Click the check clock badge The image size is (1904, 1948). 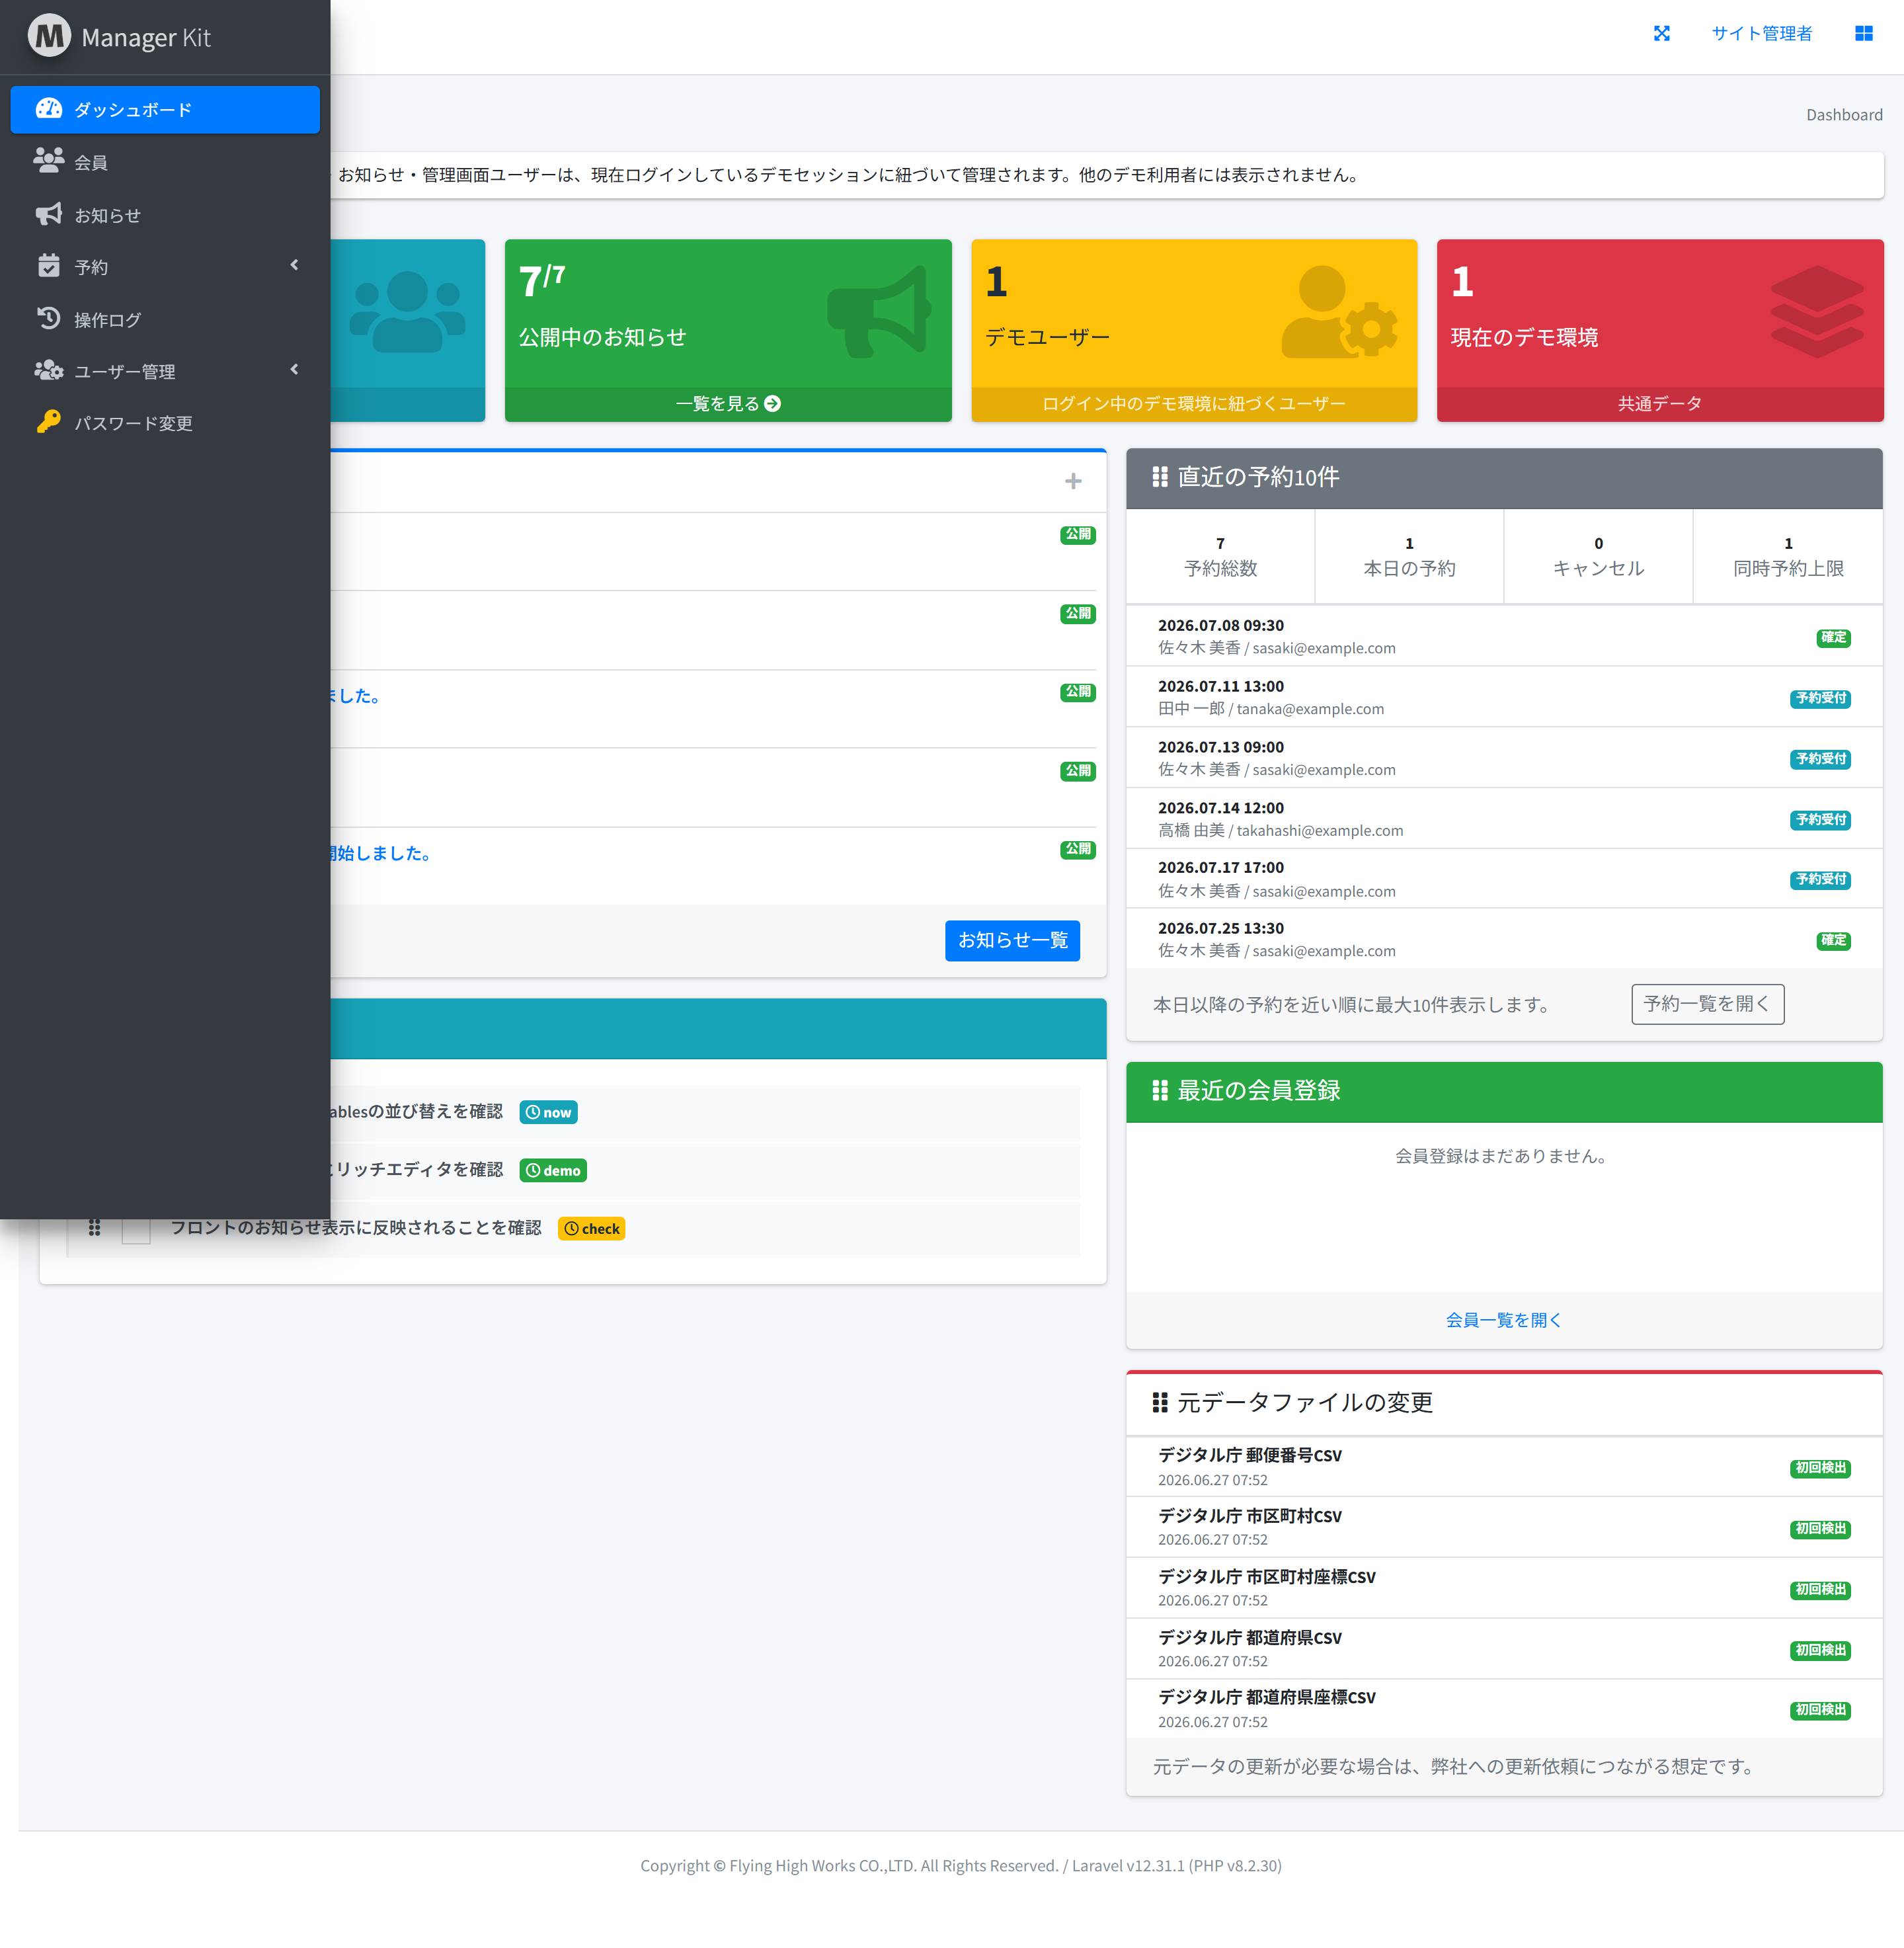[591, 1228]
